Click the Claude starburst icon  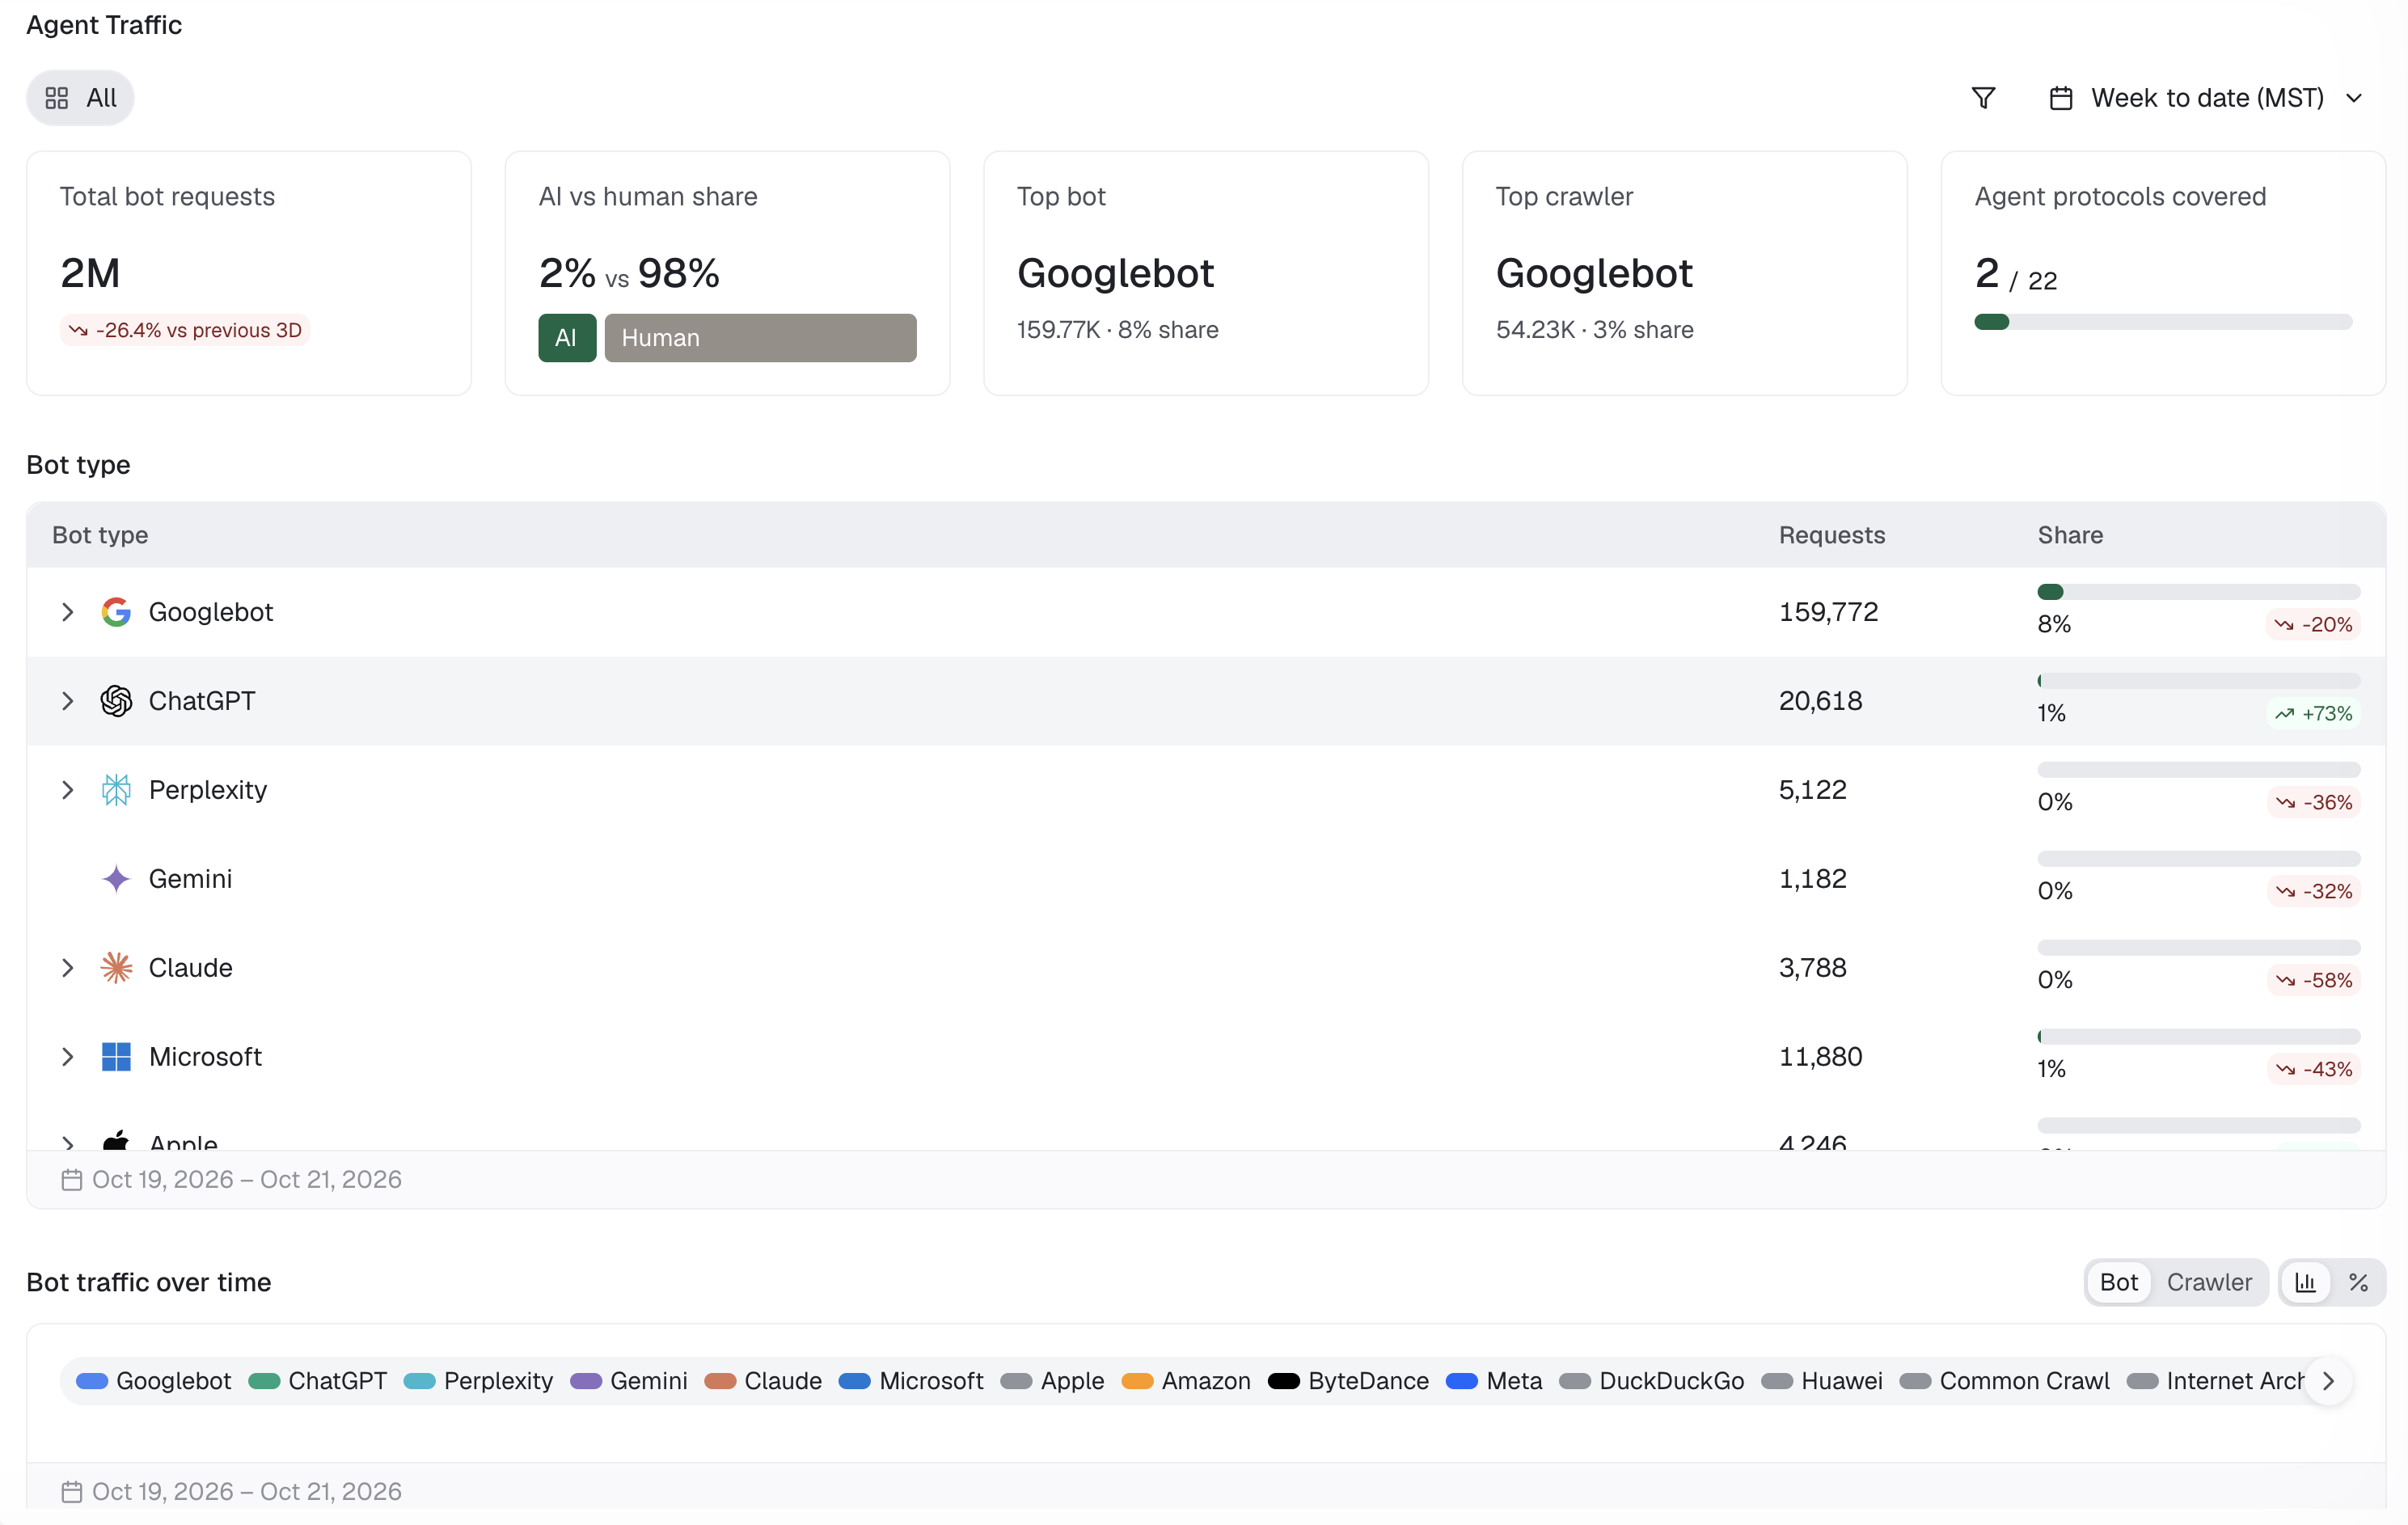click(116, 968)
